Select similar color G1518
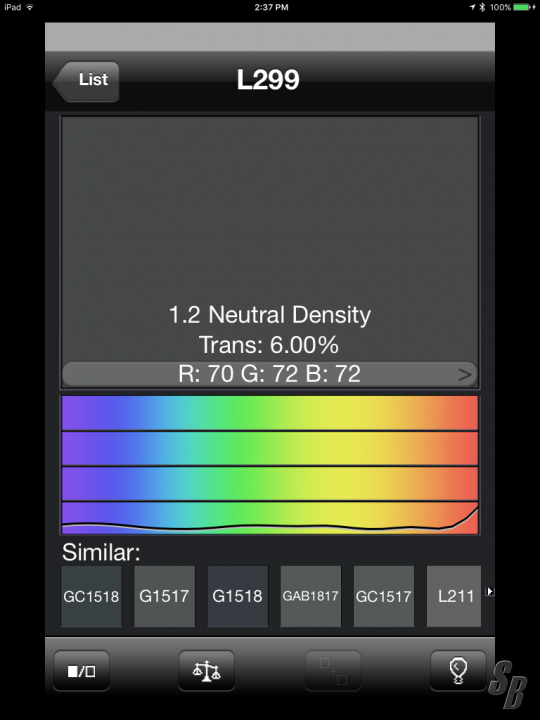Screen dimensions: 540x720 coord(237,596)
